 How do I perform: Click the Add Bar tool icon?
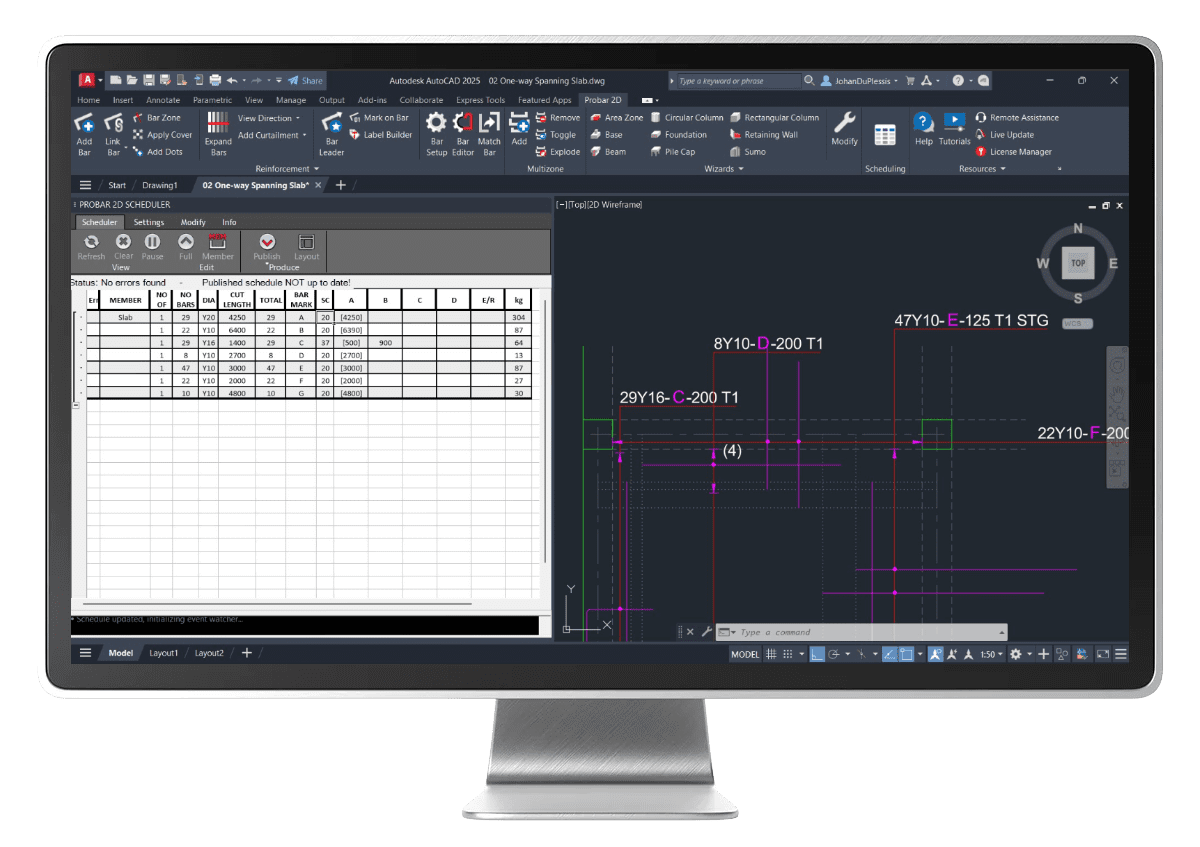(85, 124)
